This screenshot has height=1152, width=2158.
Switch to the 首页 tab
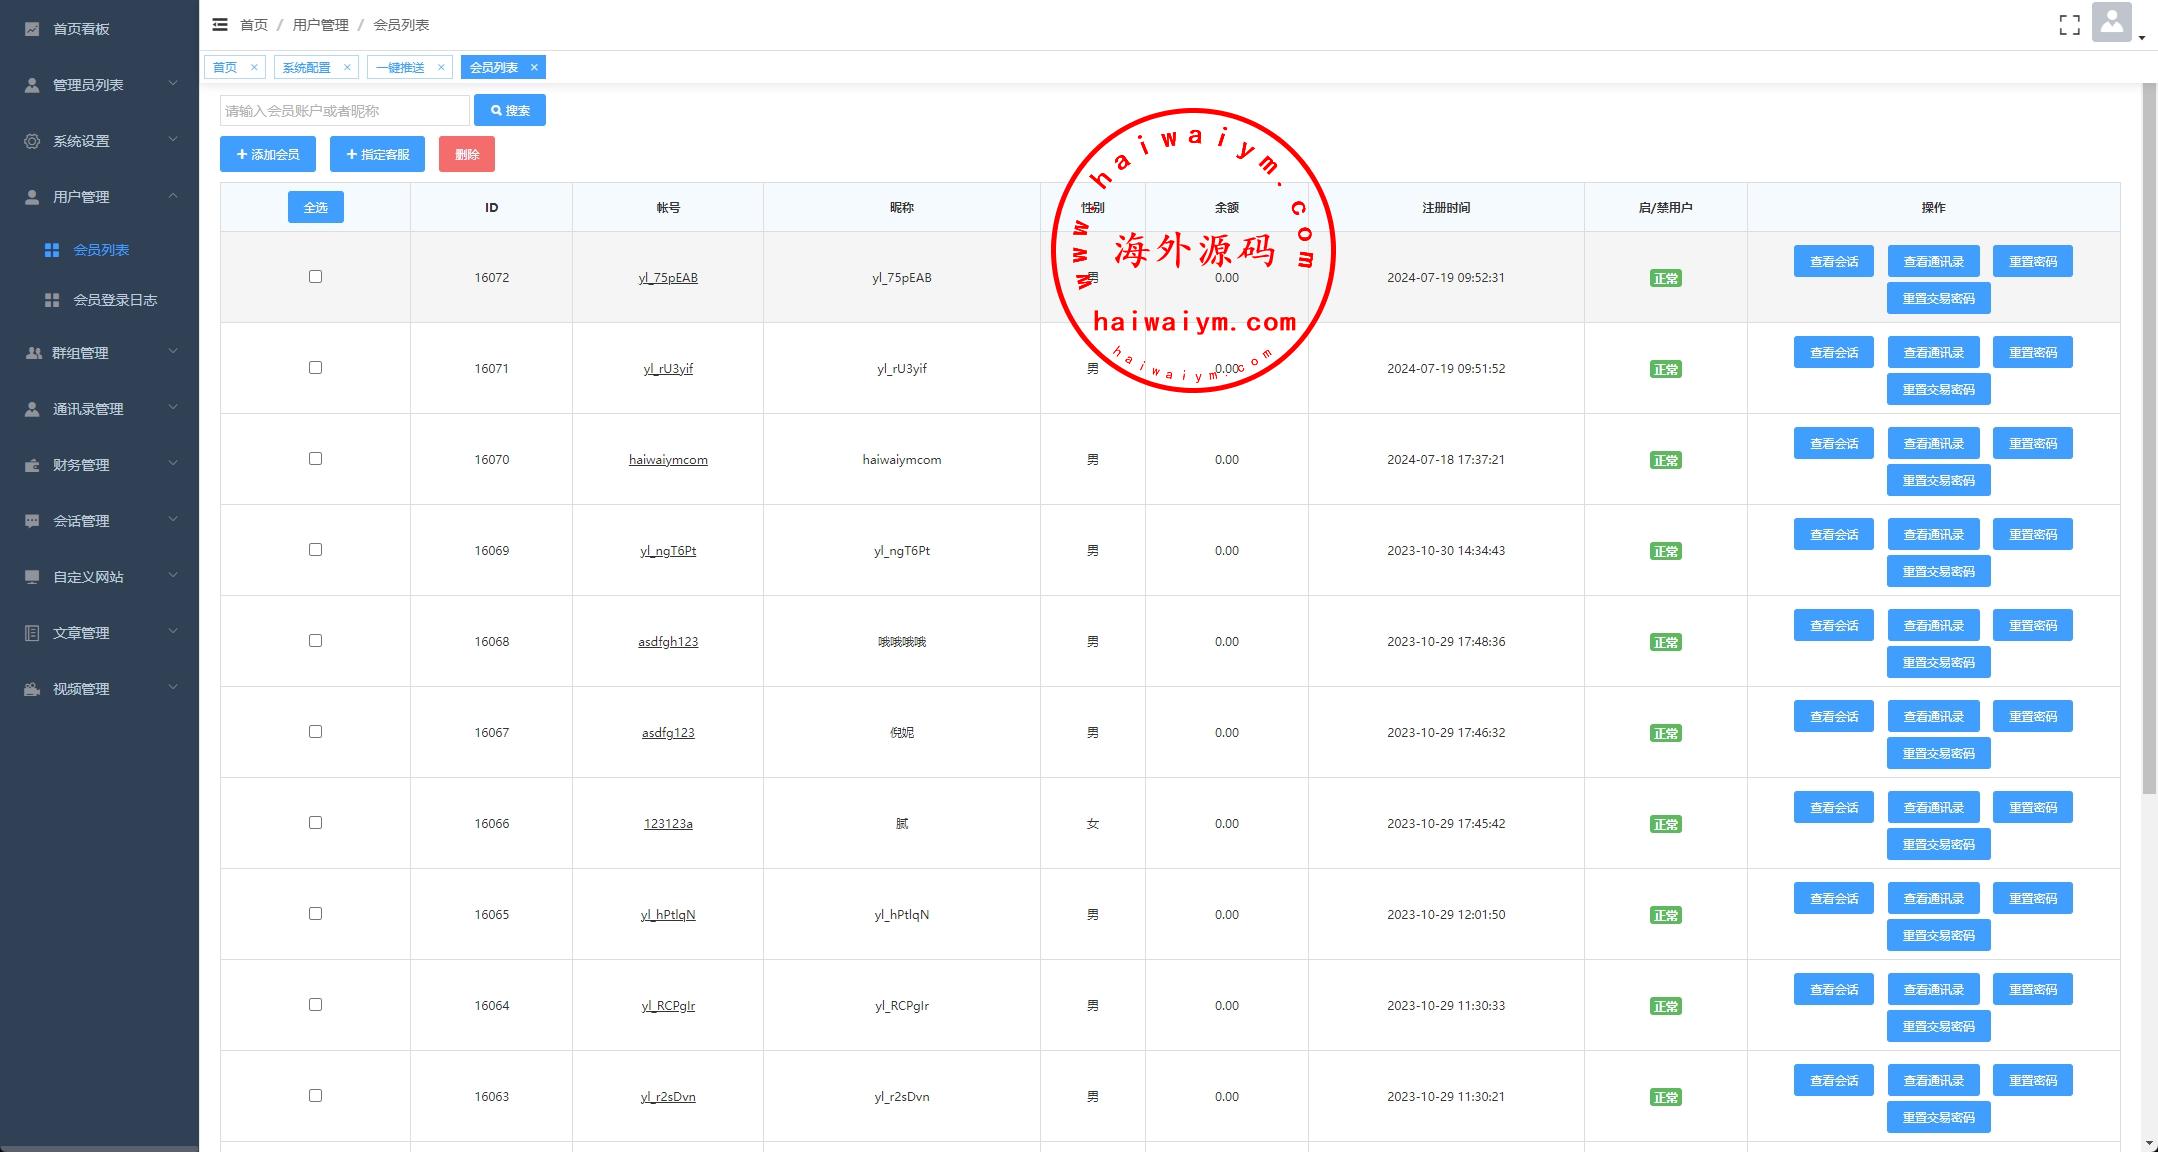(x=225, y=68)
